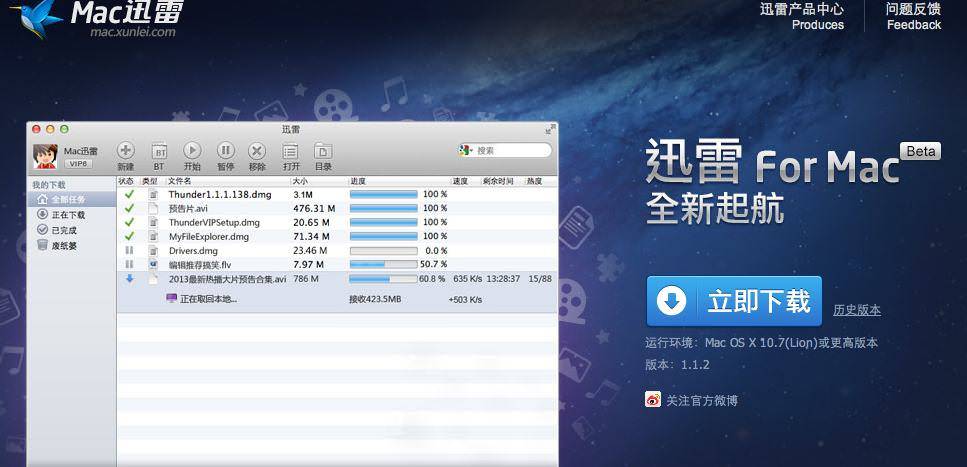Sort by the 文件名 column header
967x467 pixels.
pos(180,181)
